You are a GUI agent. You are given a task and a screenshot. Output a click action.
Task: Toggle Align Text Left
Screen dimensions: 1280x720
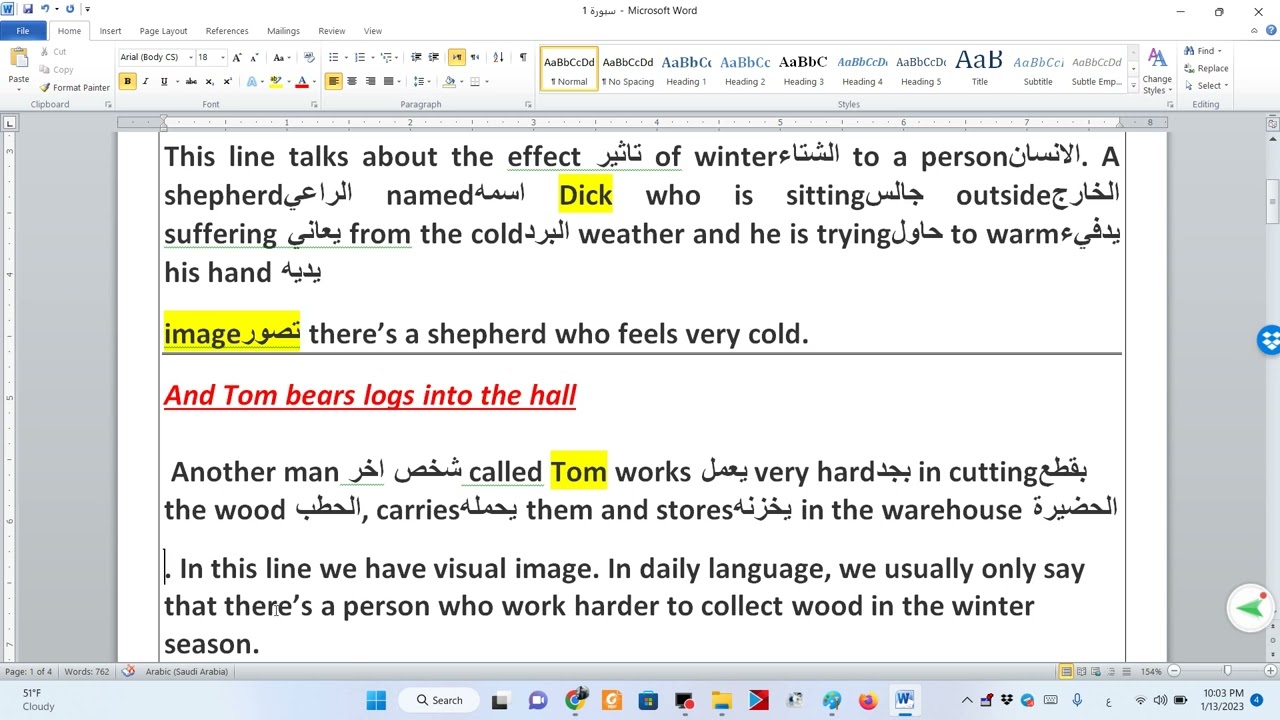[x=334, y=82]
